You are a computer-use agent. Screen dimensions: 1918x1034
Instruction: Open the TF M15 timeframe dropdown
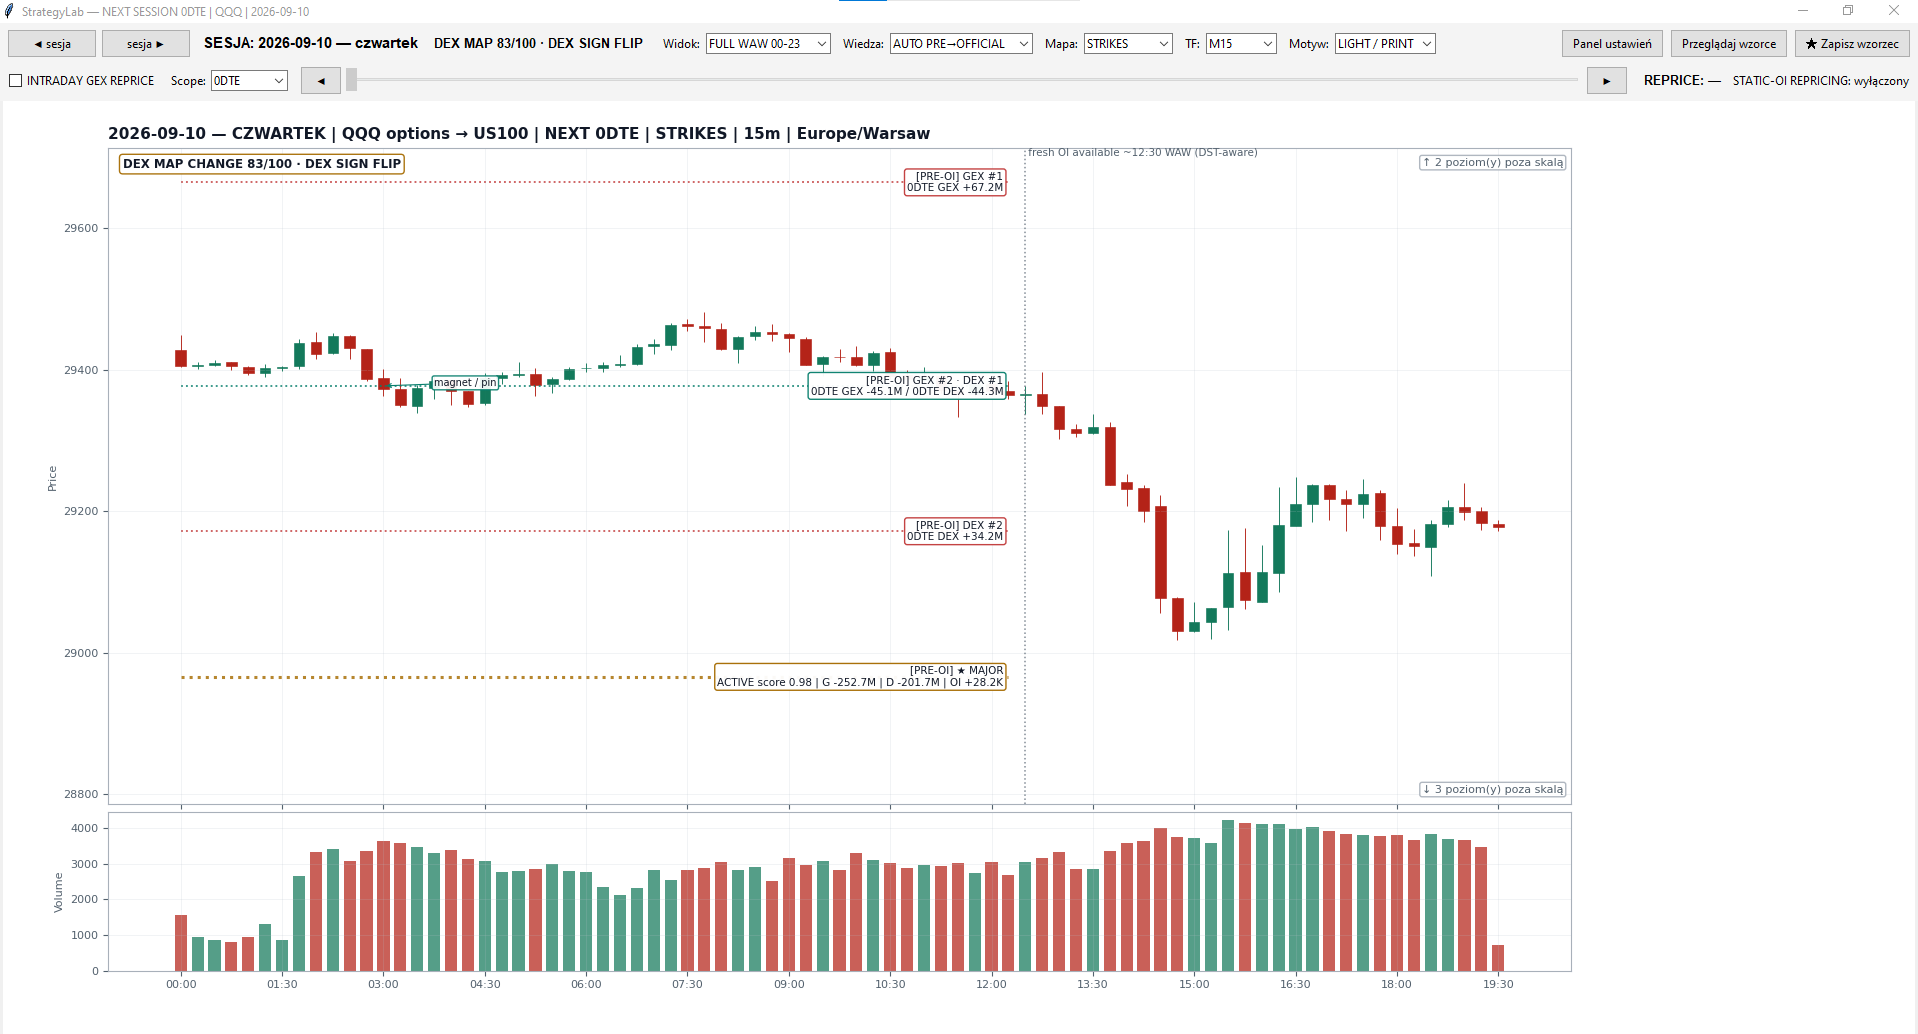[1241, 44]
